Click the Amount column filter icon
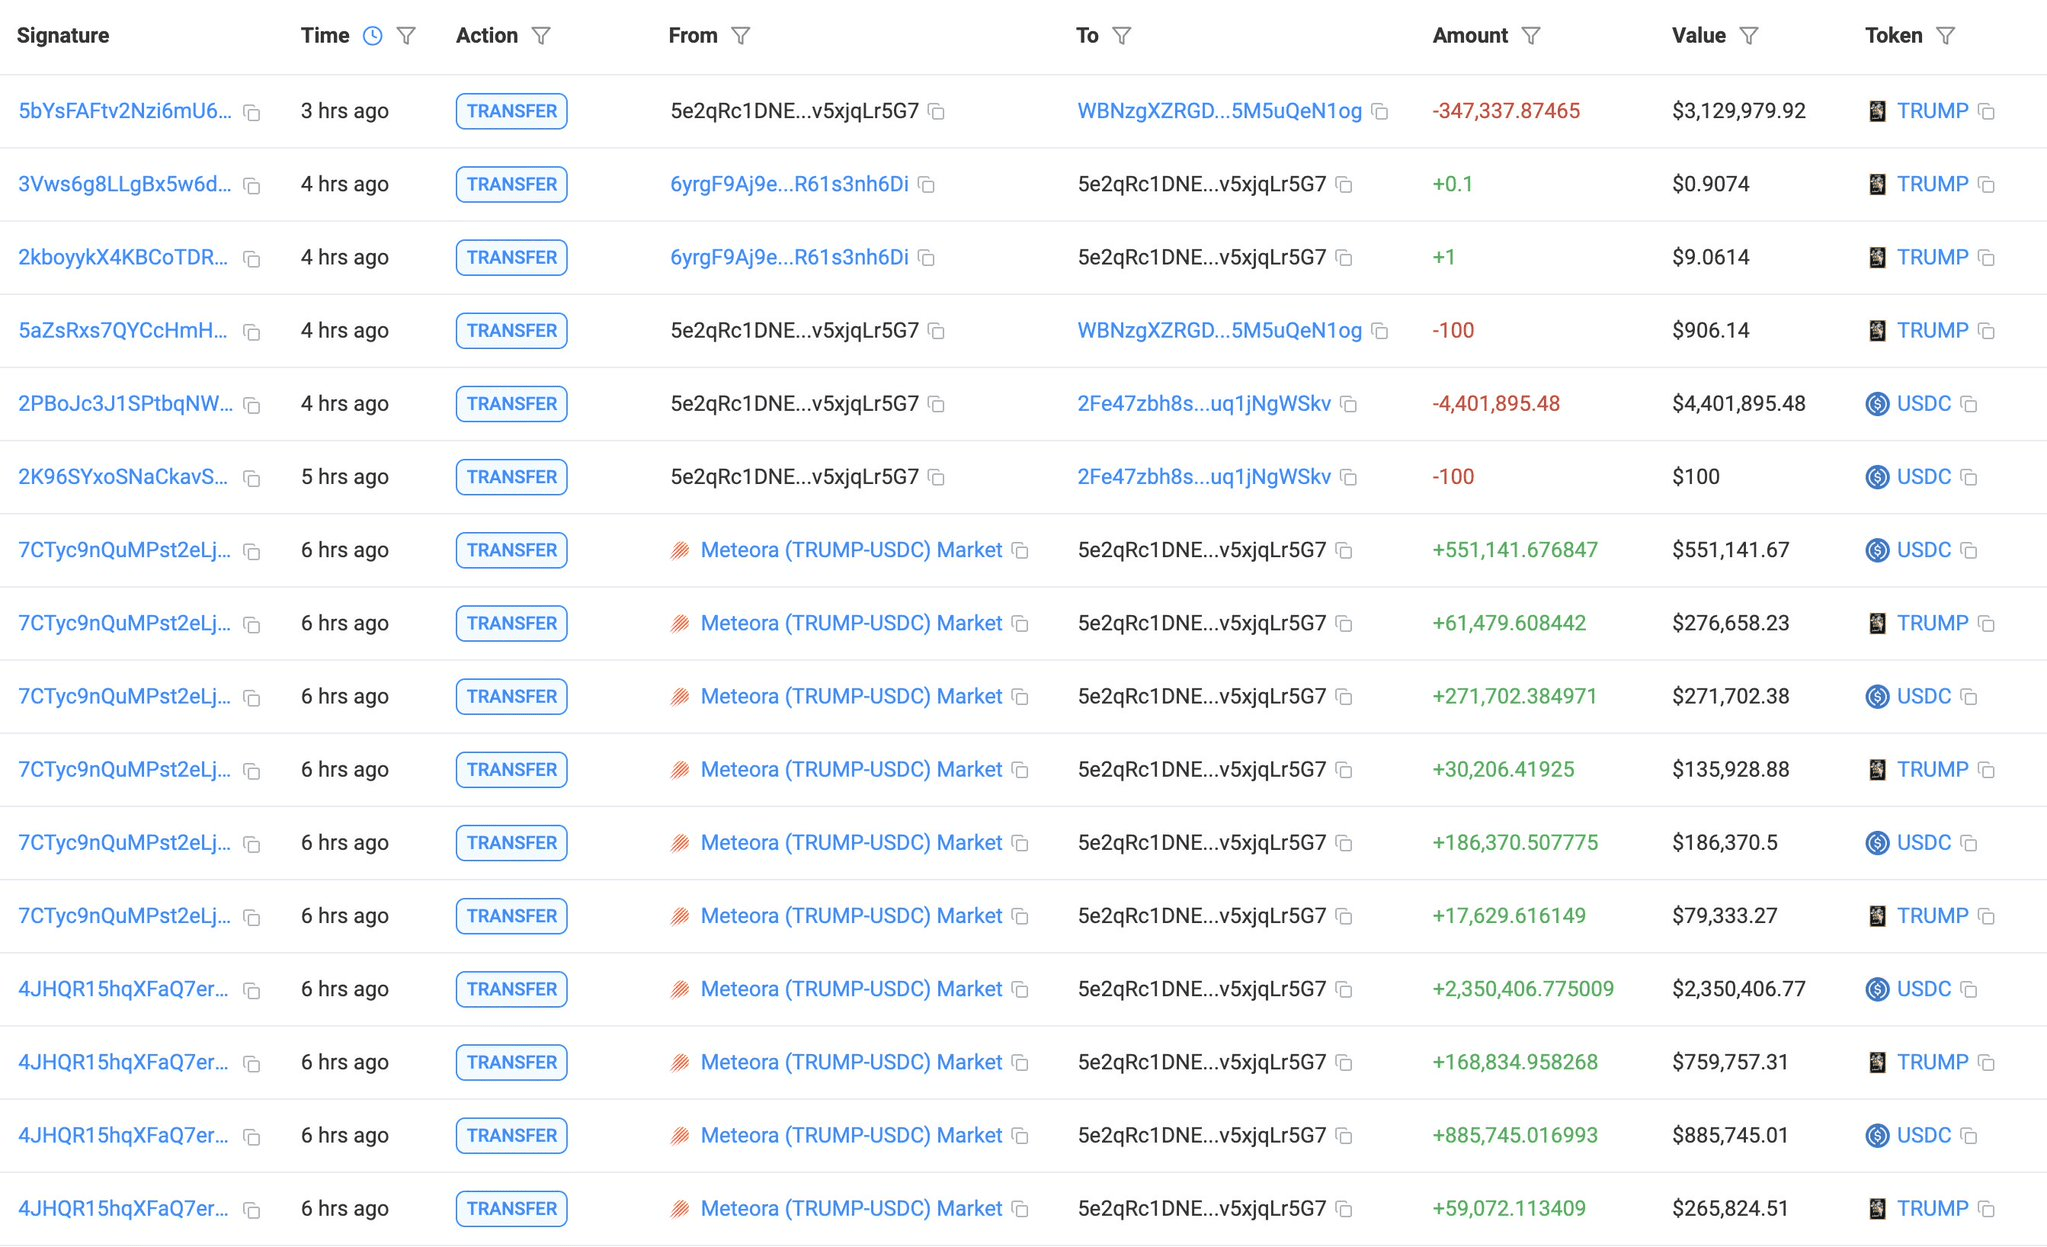Viewport: 2047px width, 1247px height. pos(1531,36)
